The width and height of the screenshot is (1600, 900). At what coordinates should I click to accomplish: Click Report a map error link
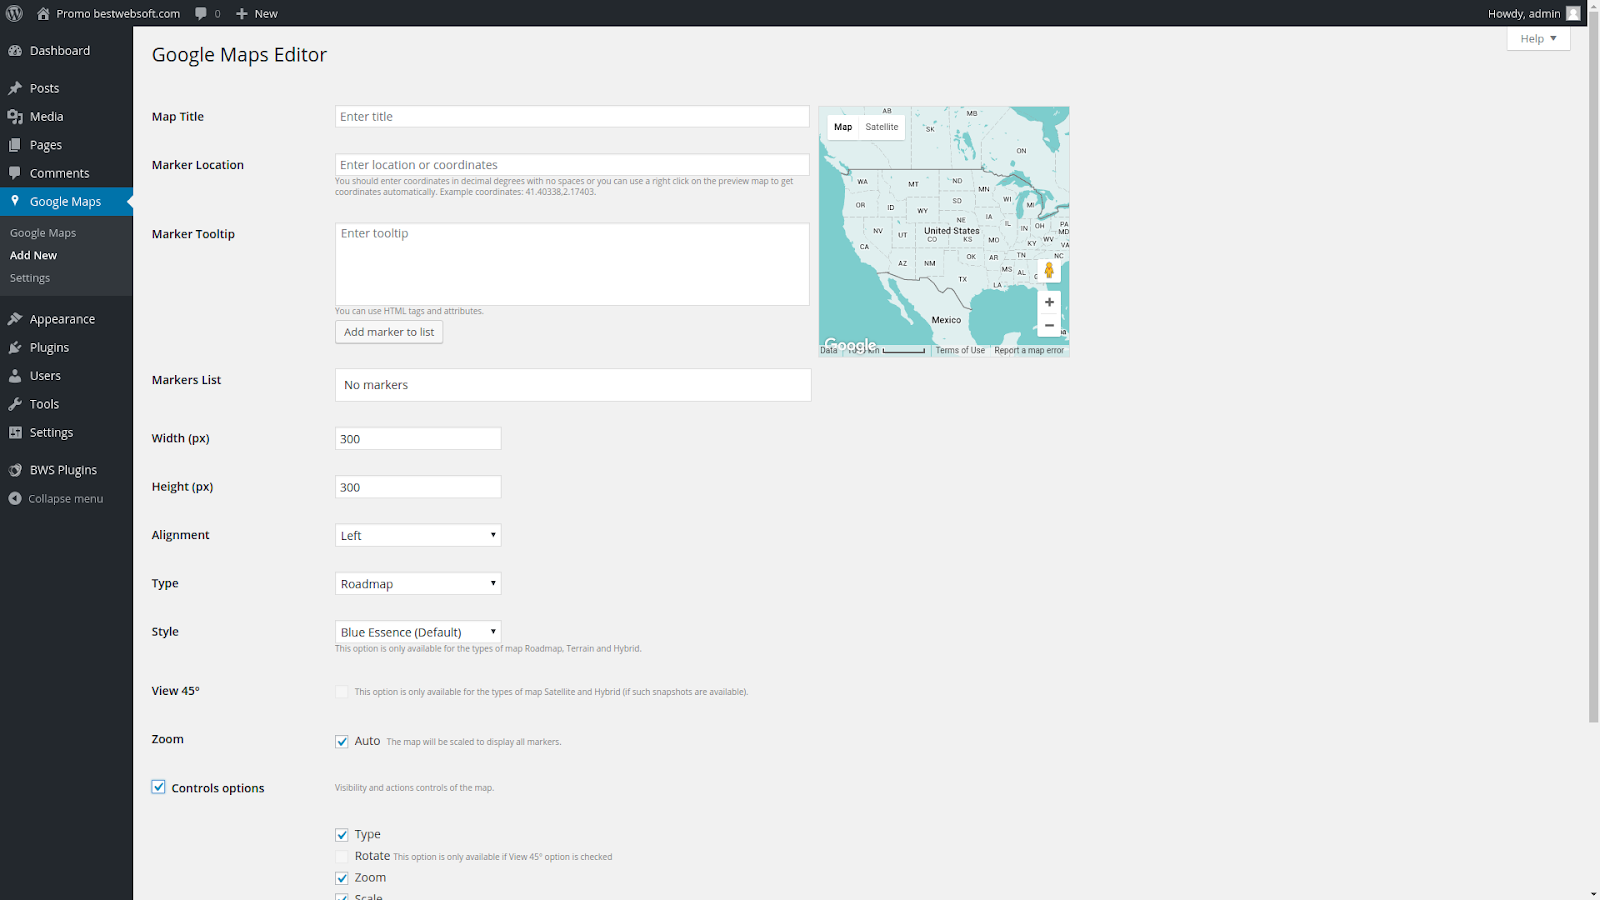1029,350
